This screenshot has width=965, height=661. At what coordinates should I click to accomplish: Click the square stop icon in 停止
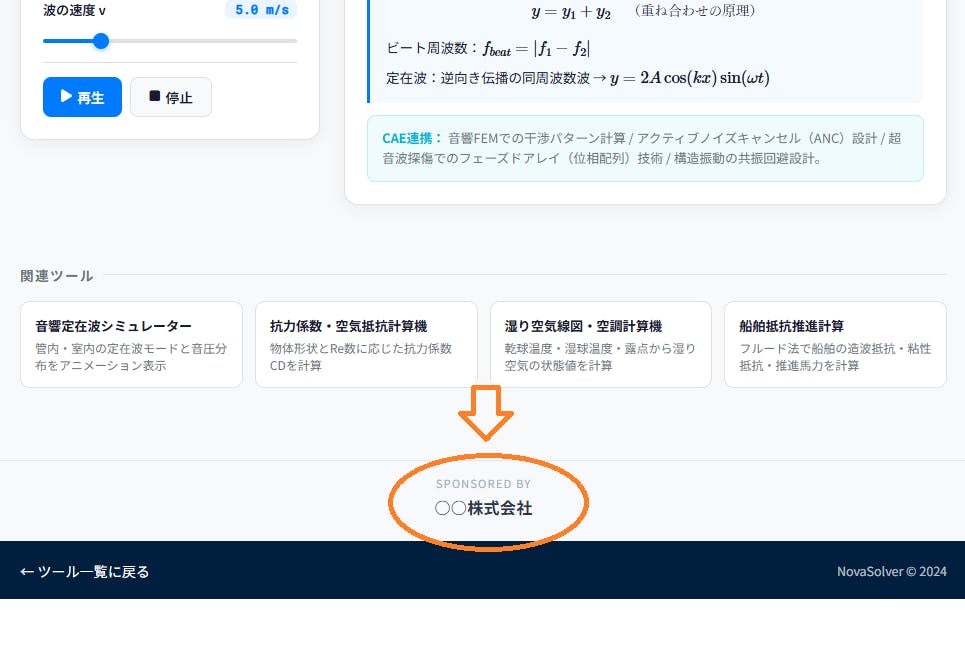point(154,97)
